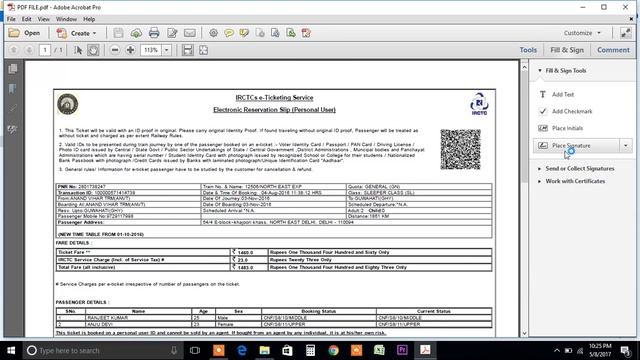
Task: Go to the previous page arrow
Action: pos(13,50)
